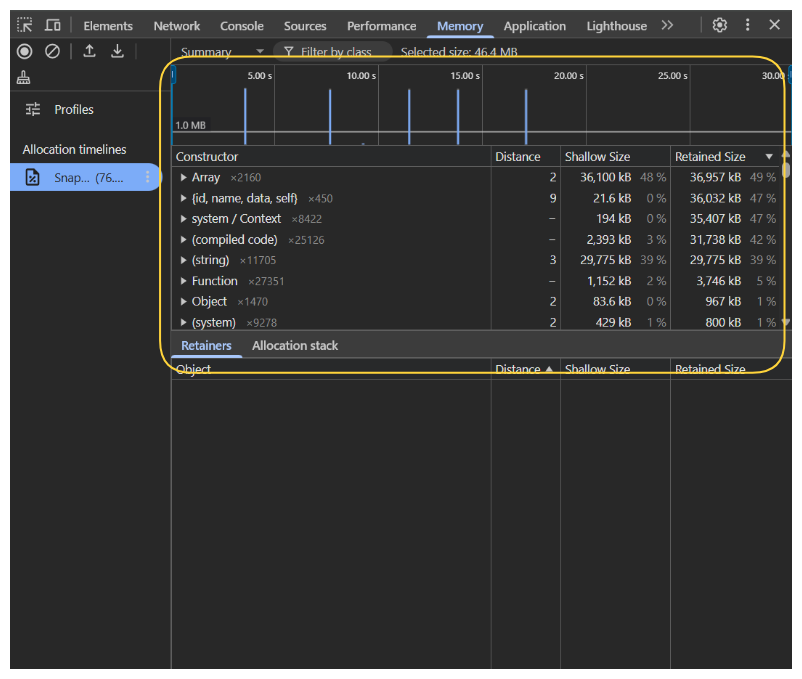Screen dimensions: 802x679
Task: Select the Retainers tab
Action: (x=206, y=346)
